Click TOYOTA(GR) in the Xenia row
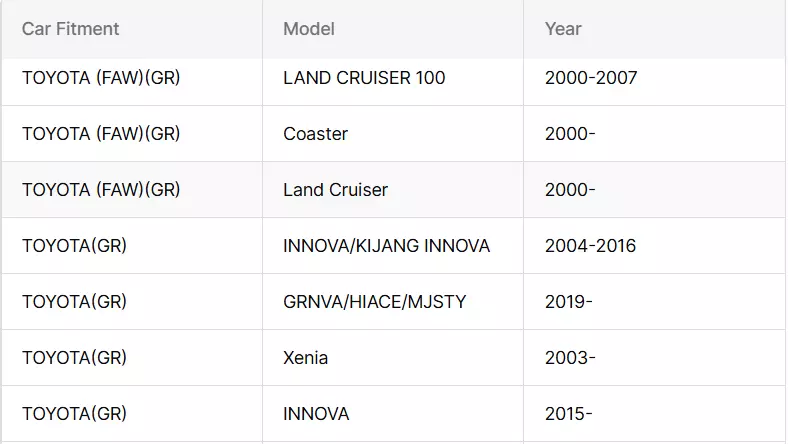The height and width of the screenshot is (444, 788). (x=74, y=358)
